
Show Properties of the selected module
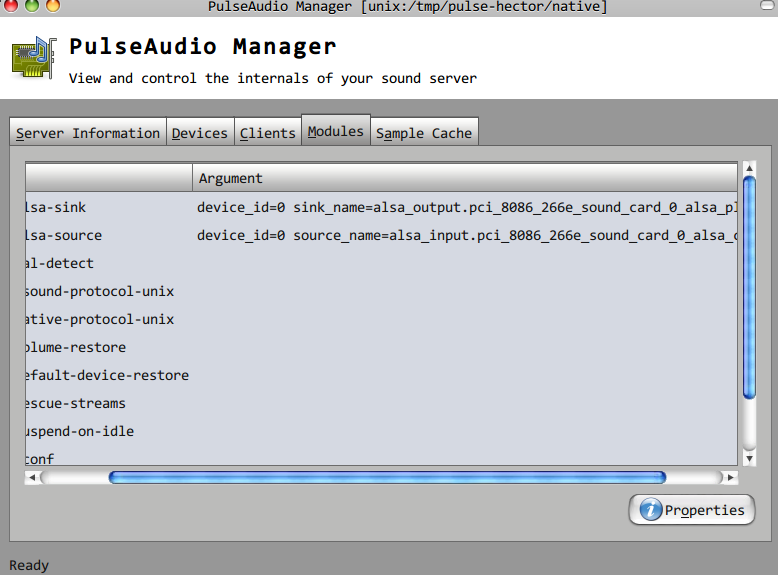[692, 510]
